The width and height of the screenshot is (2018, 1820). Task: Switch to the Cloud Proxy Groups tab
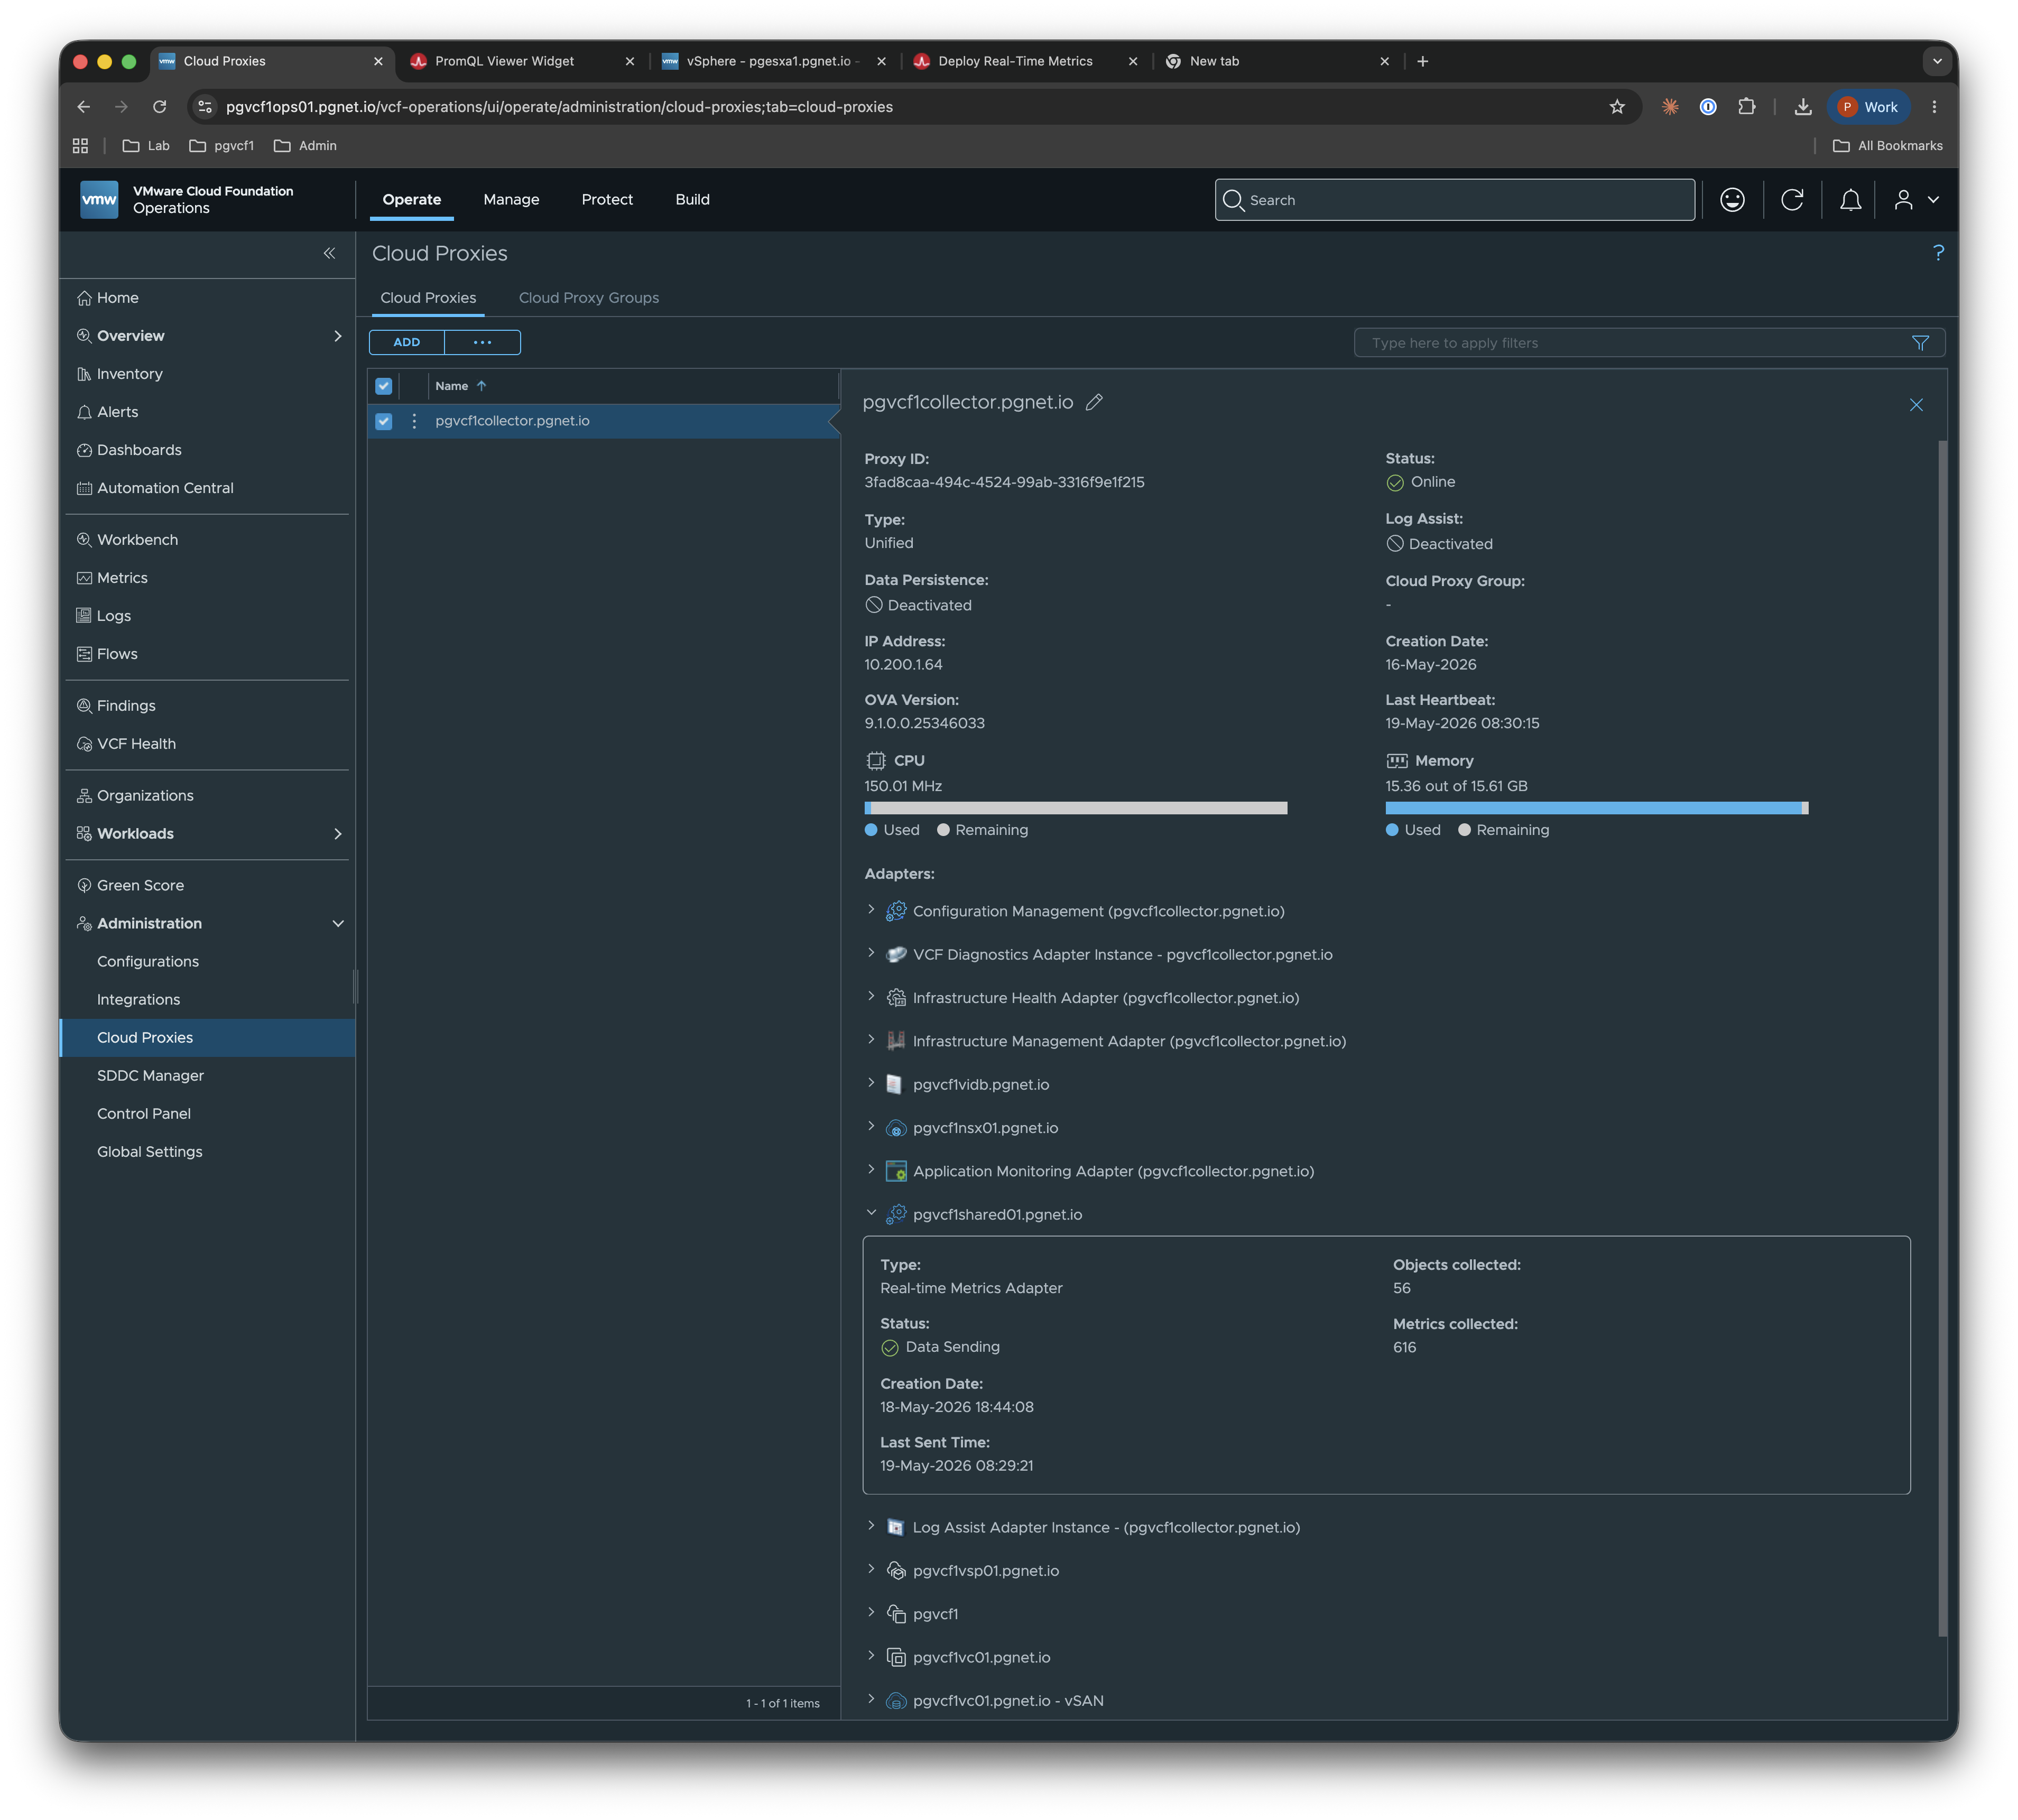tap(588, 298)
